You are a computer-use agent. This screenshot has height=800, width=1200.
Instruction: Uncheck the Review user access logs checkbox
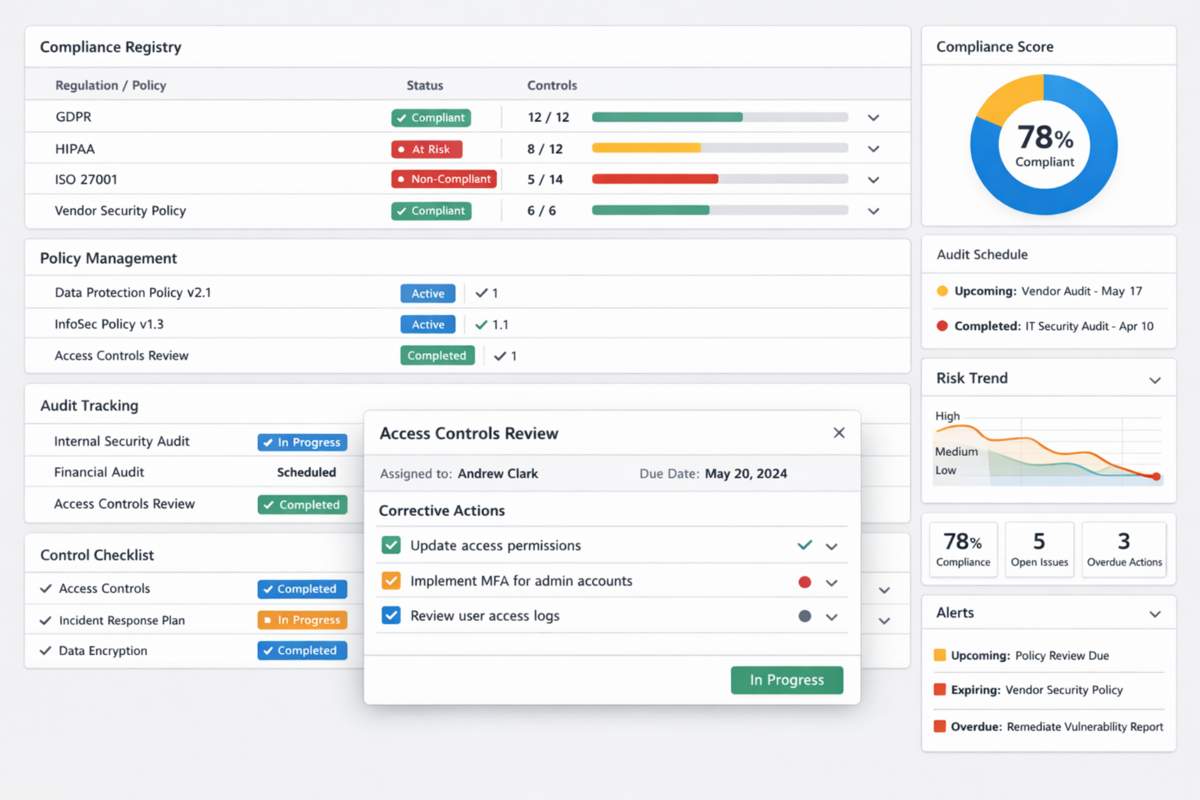click(x=390, y=616)
